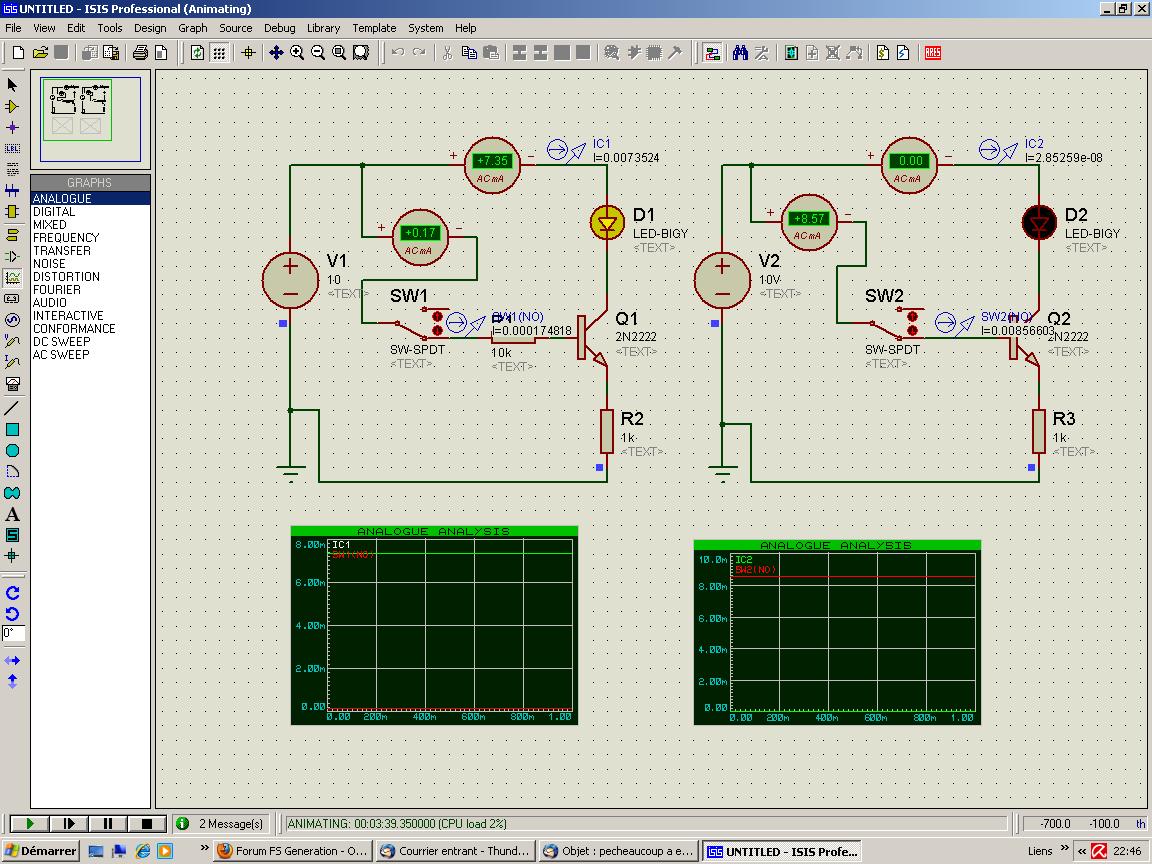Click the ARES netlist transfer icon
The image size is (1152, 864).
pos(933,53)
